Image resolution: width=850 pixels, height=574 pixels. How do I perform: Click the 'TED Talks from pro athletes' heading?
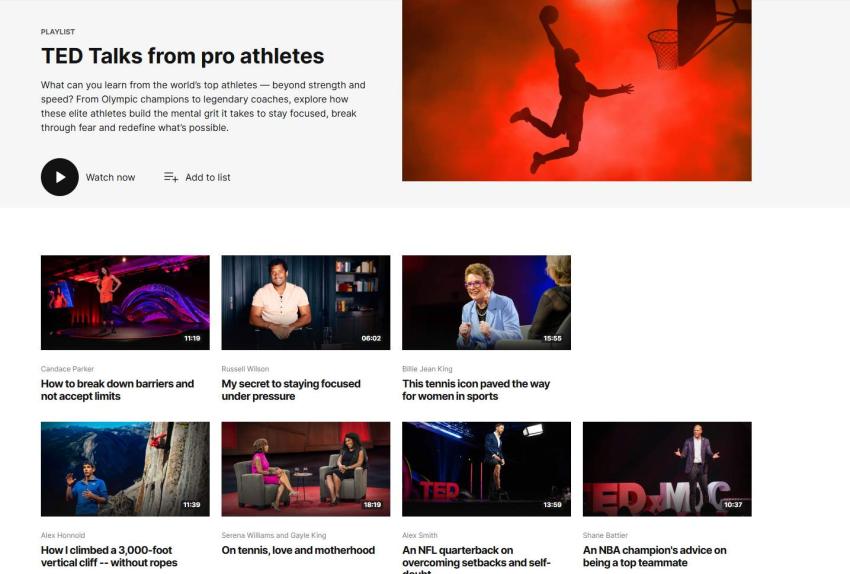point(183,56)
